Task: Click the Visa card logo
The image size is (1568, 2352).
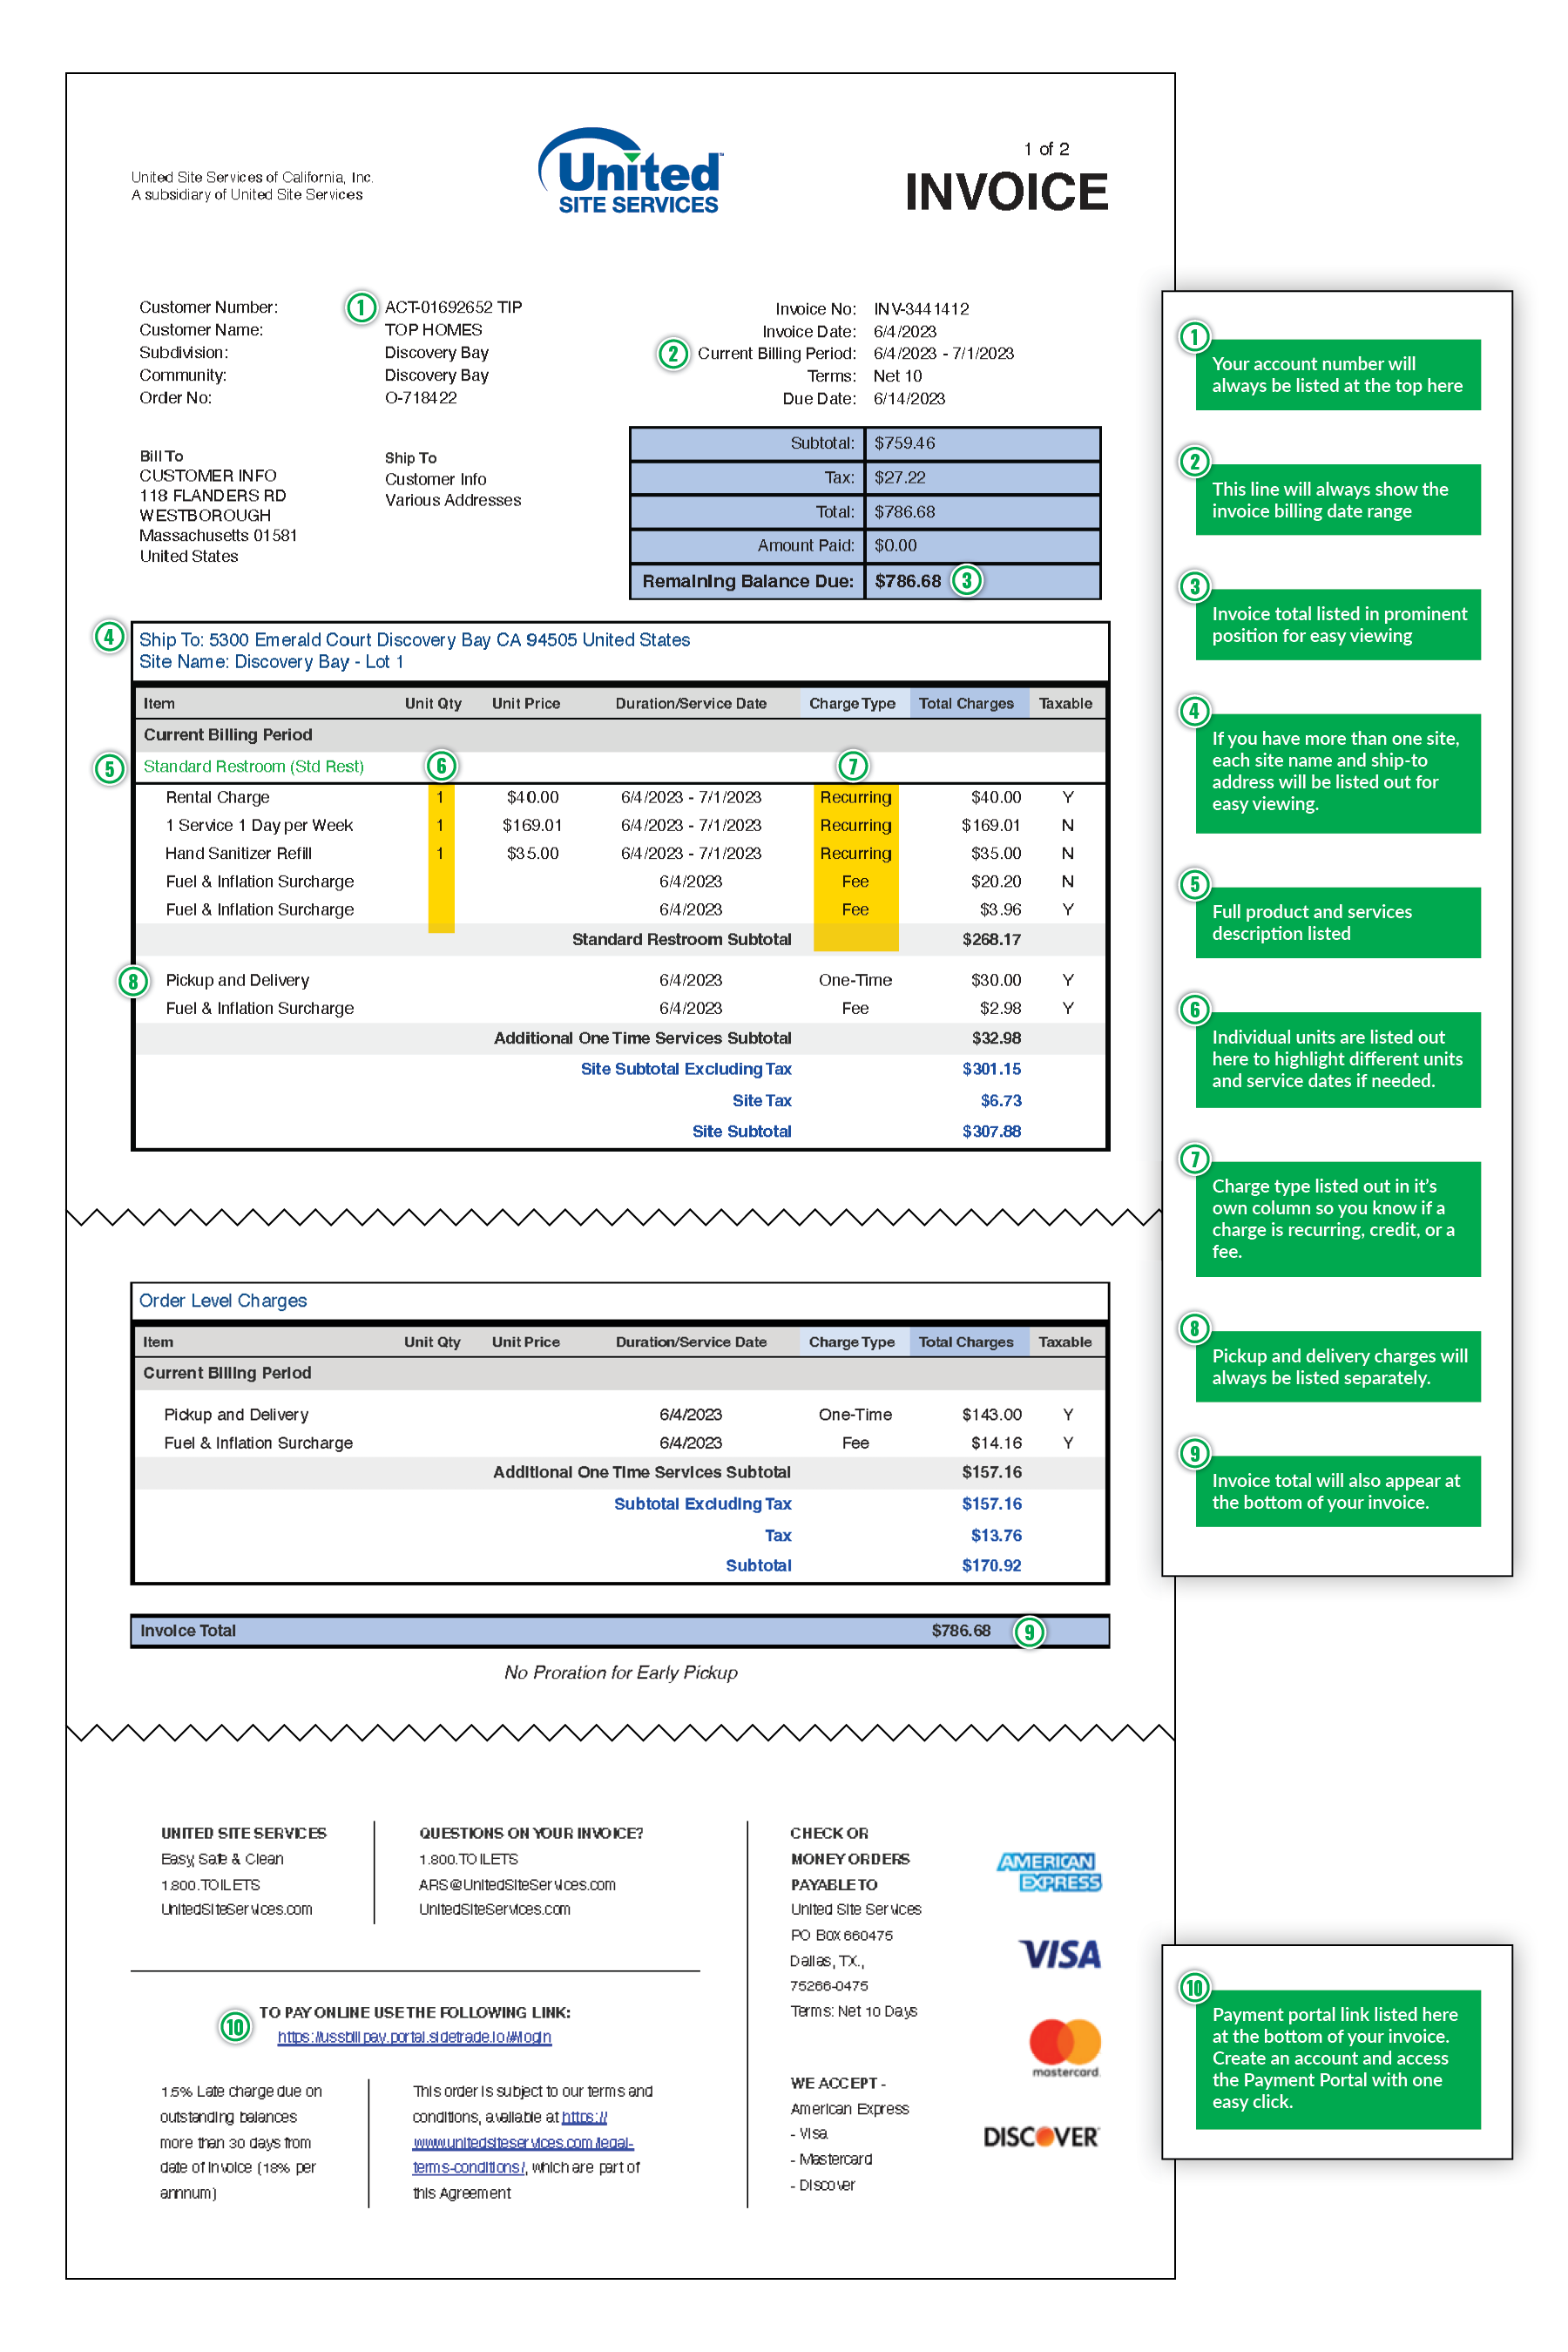Action: coord(1059,1954)
